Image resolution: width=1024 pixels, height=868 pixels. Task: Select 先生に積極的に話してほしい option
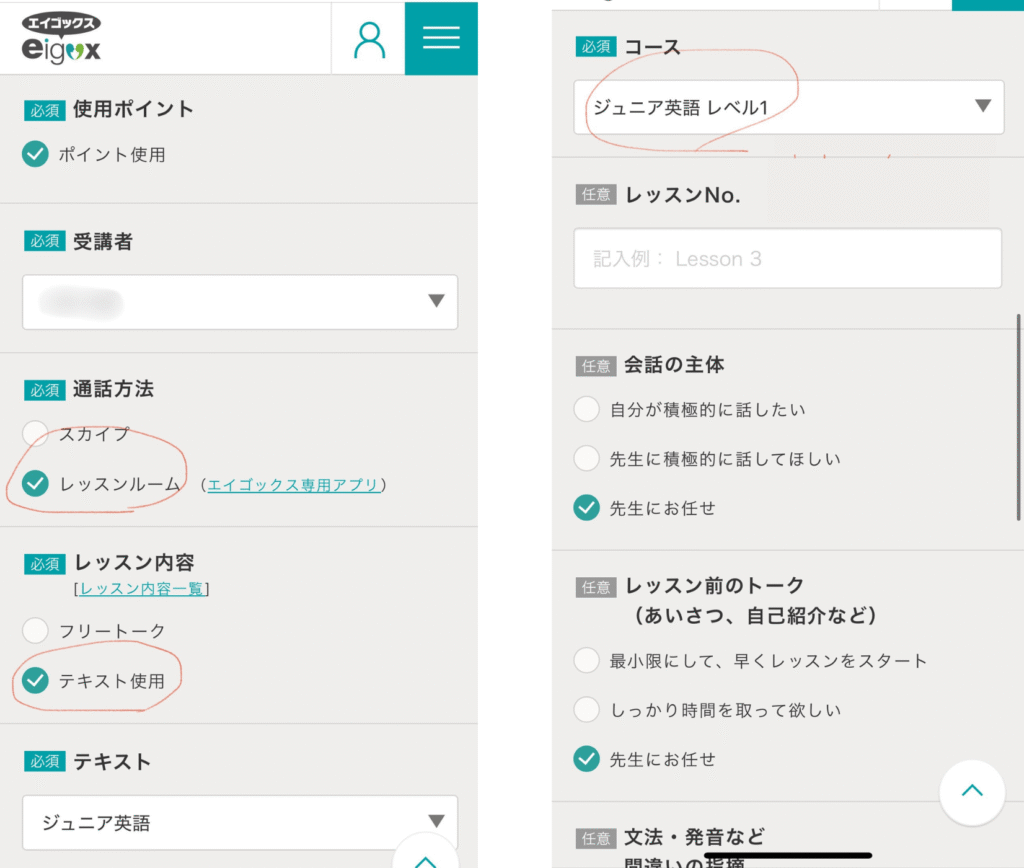587,459
